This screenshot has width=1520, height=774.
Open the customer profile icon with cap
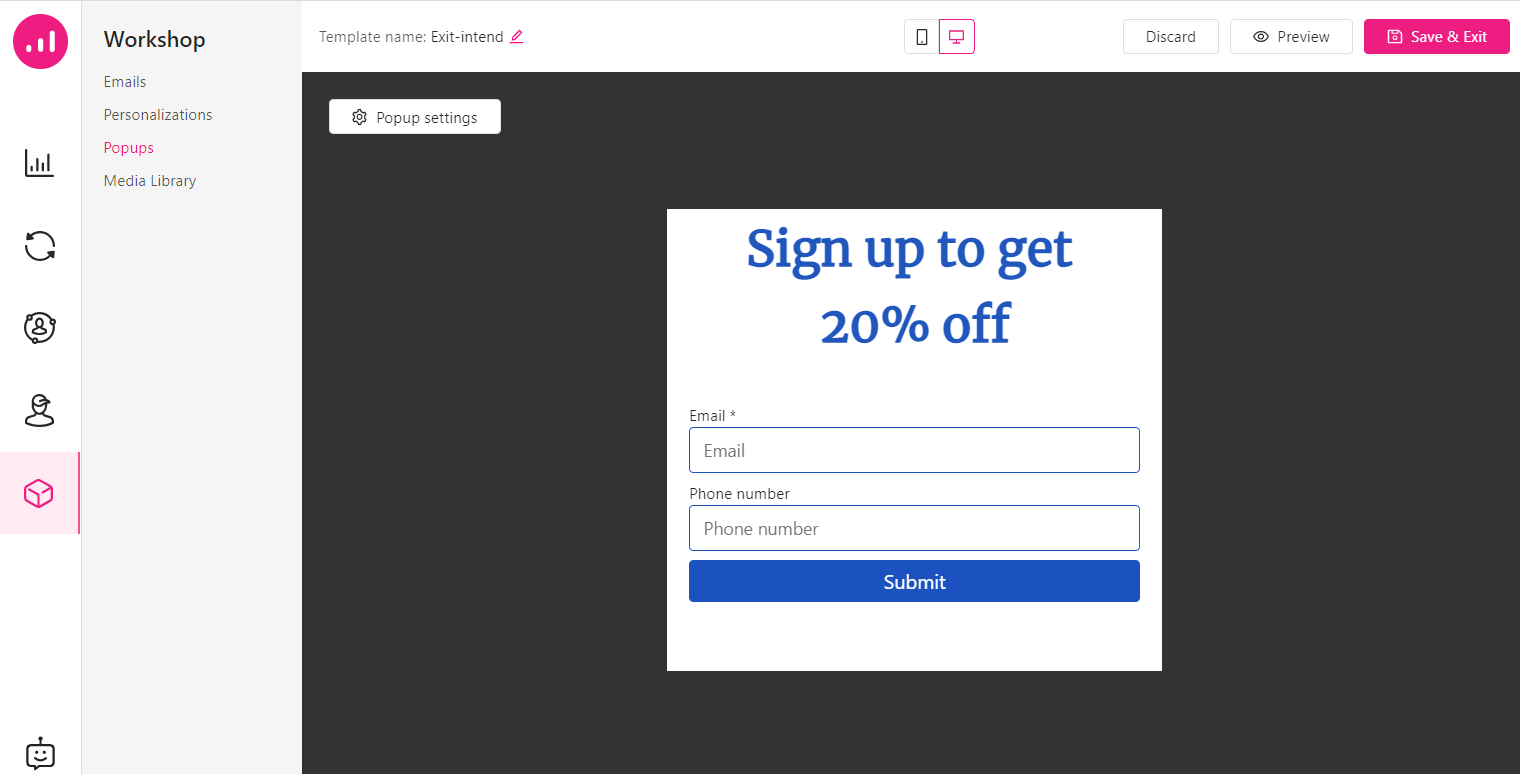40,410
